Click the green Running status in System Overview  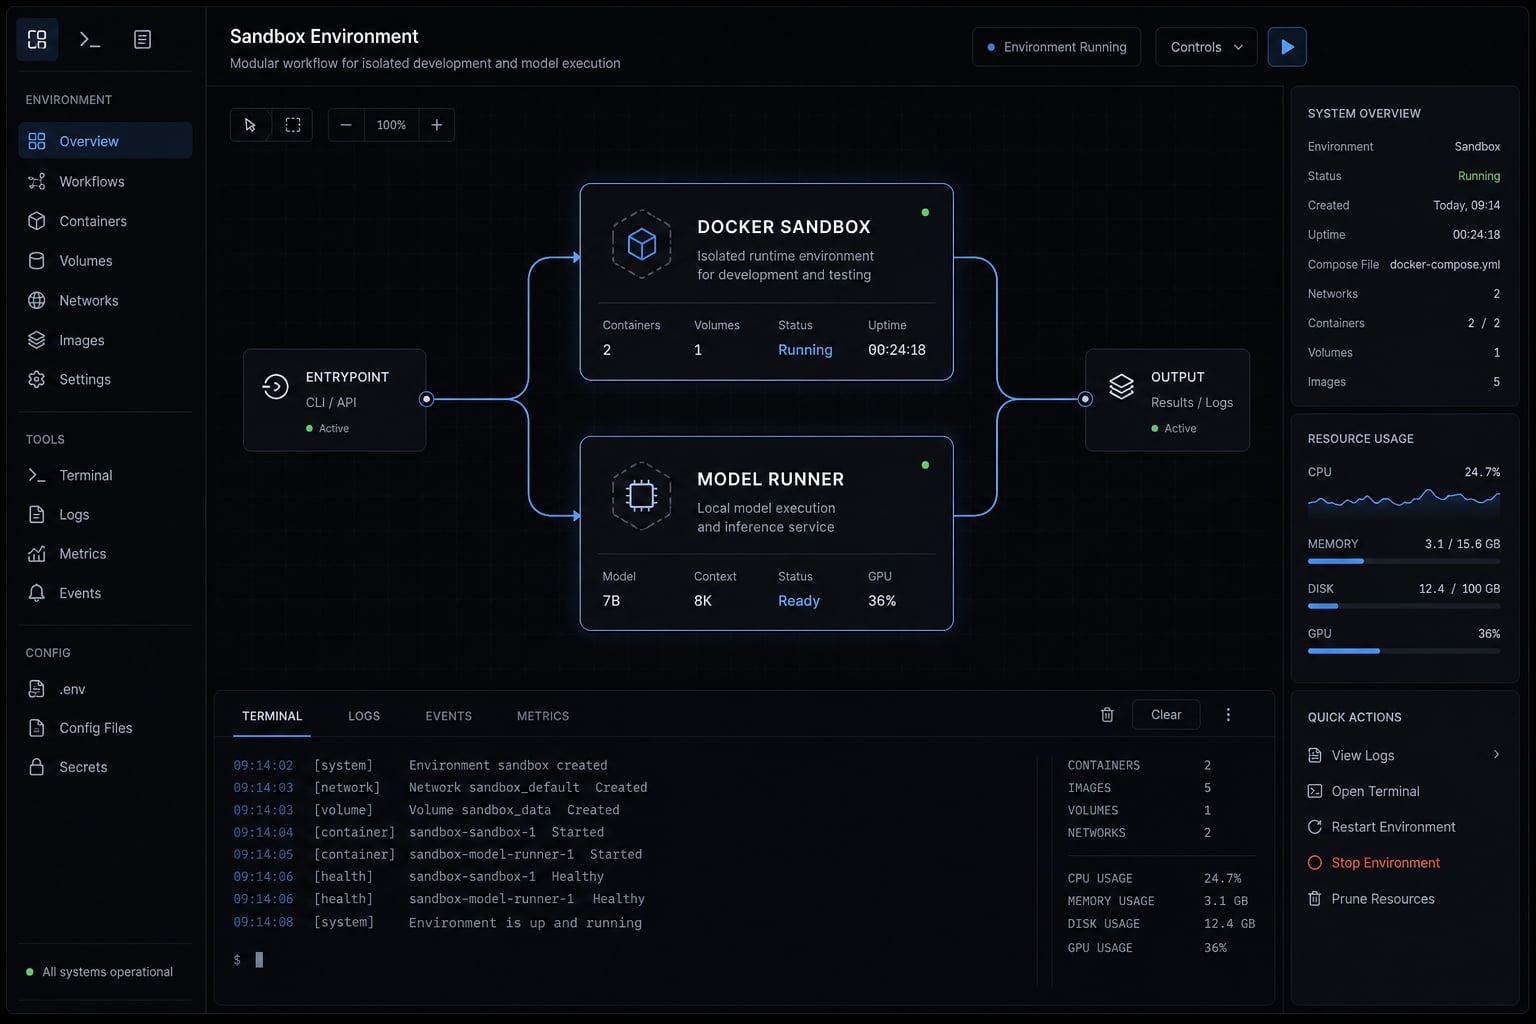tap(1479, 176)
